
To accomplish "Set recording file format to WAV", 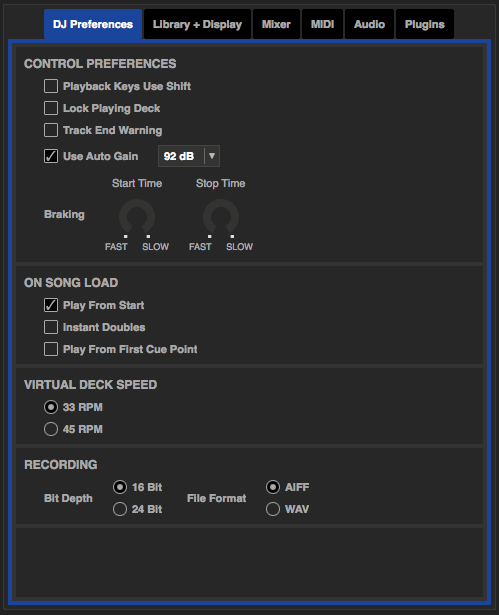I will pyautogui.click(x=273, y=509).
